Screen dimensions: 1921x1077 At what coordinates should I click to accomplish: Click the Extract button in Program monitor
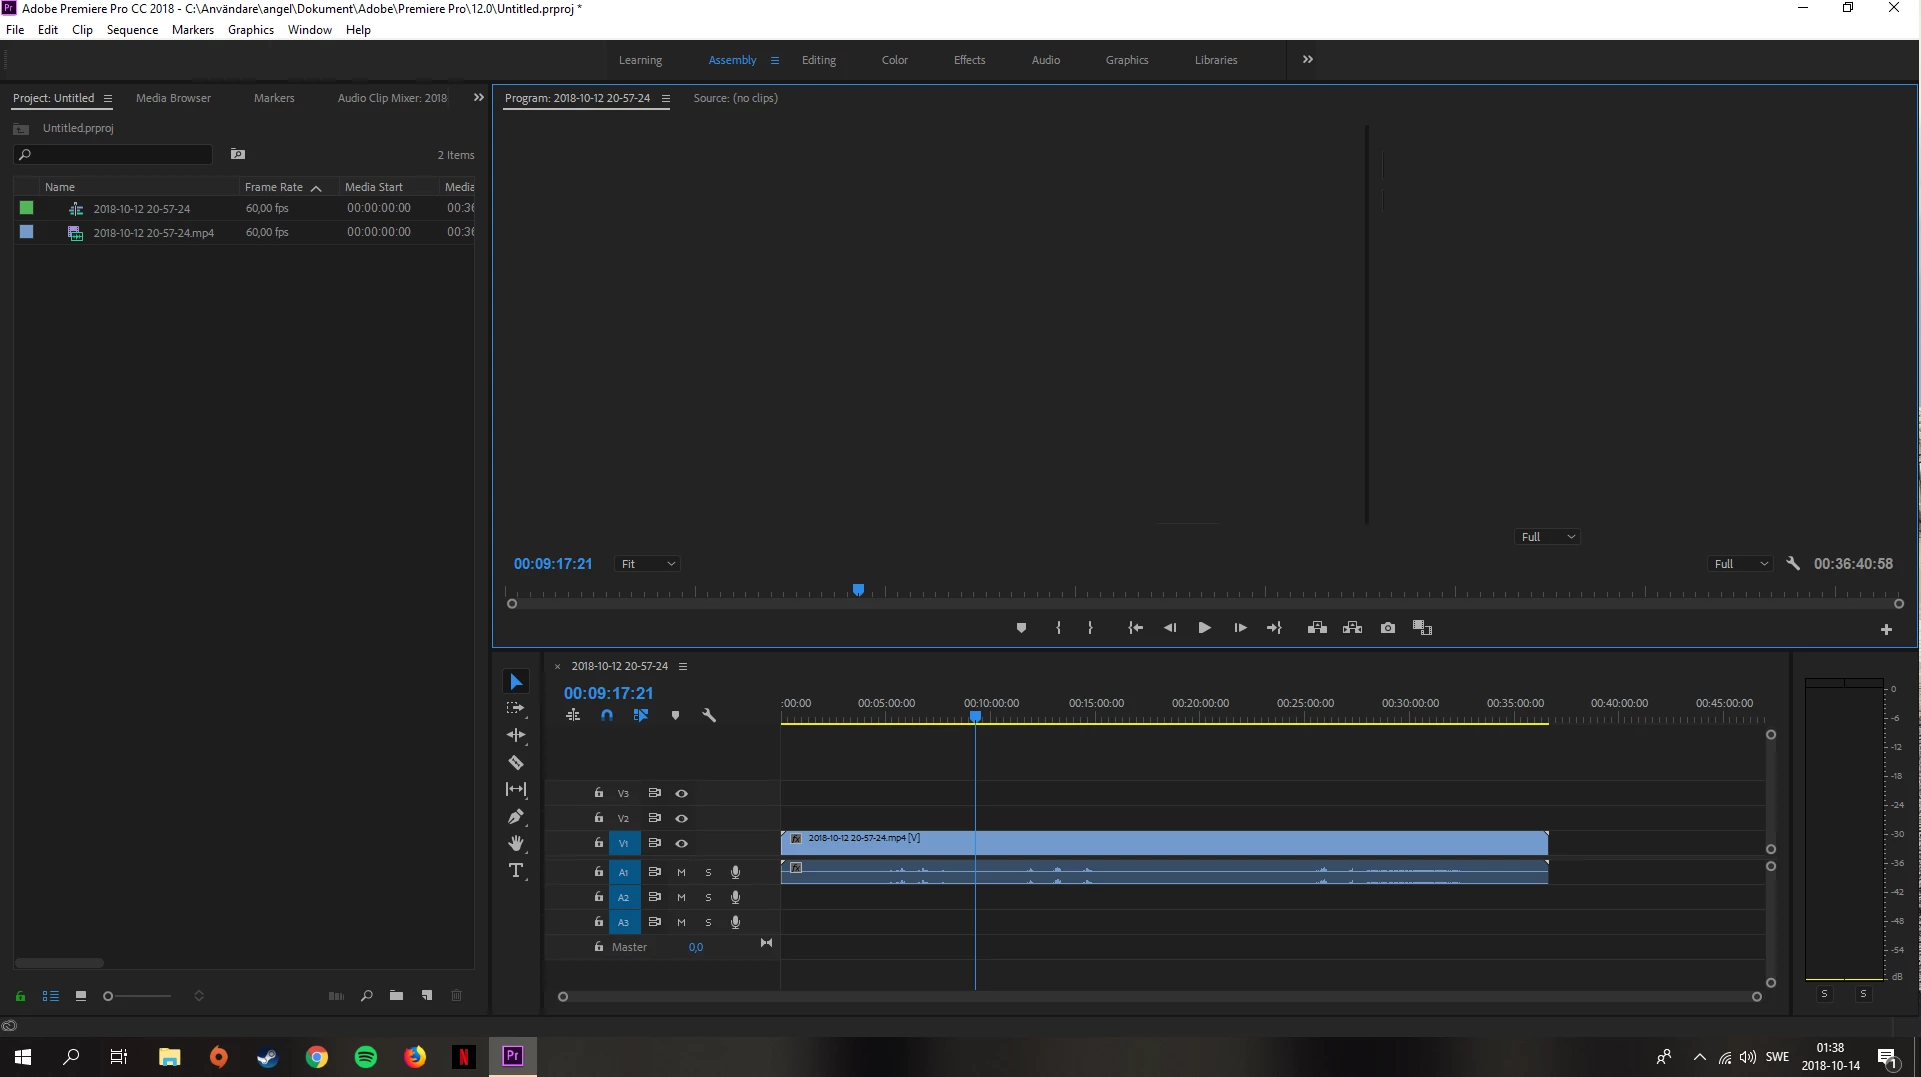[x=1352, y=628]
